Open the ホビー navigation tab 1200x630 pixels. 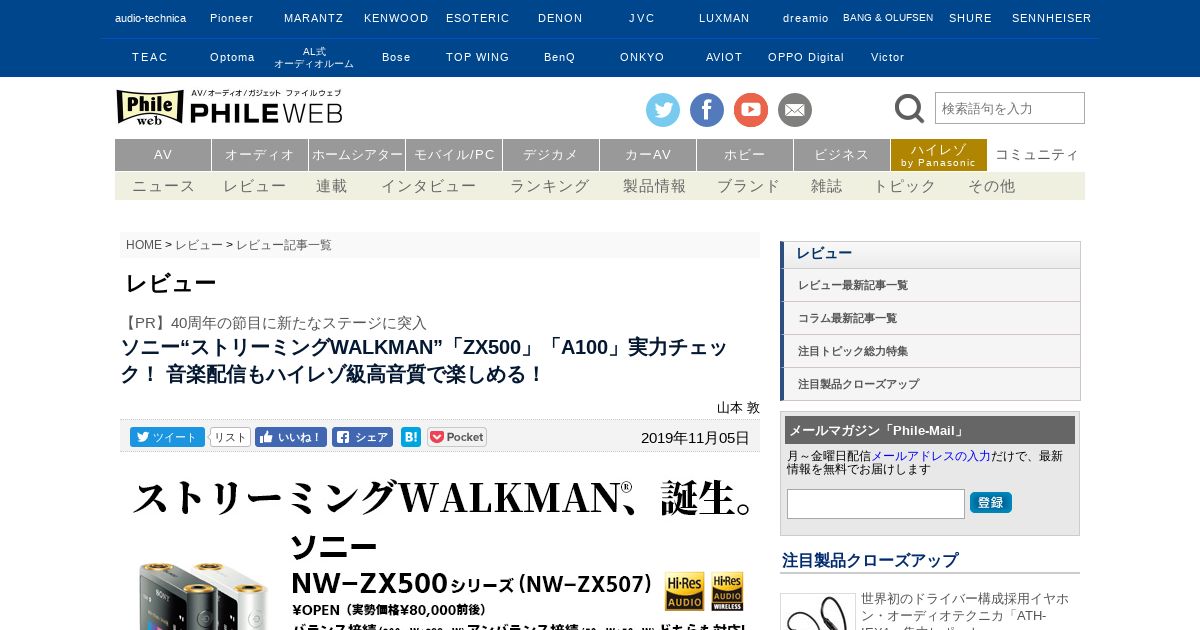tap(745, 155)
